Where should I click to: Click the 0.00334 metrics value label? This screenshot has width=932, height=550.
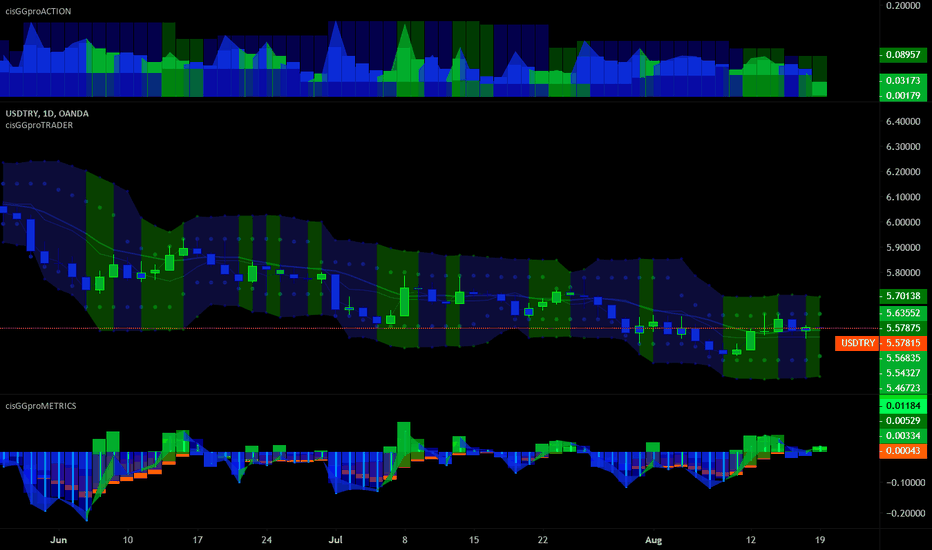(x=903, y=435)
